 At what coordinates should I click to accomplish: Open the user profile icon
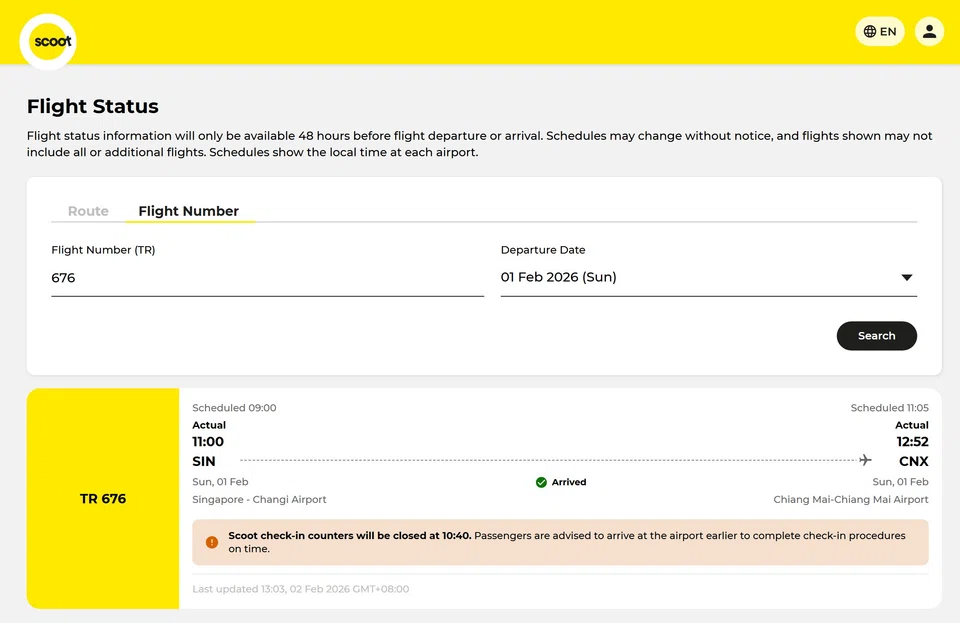[x=929, y=32]
